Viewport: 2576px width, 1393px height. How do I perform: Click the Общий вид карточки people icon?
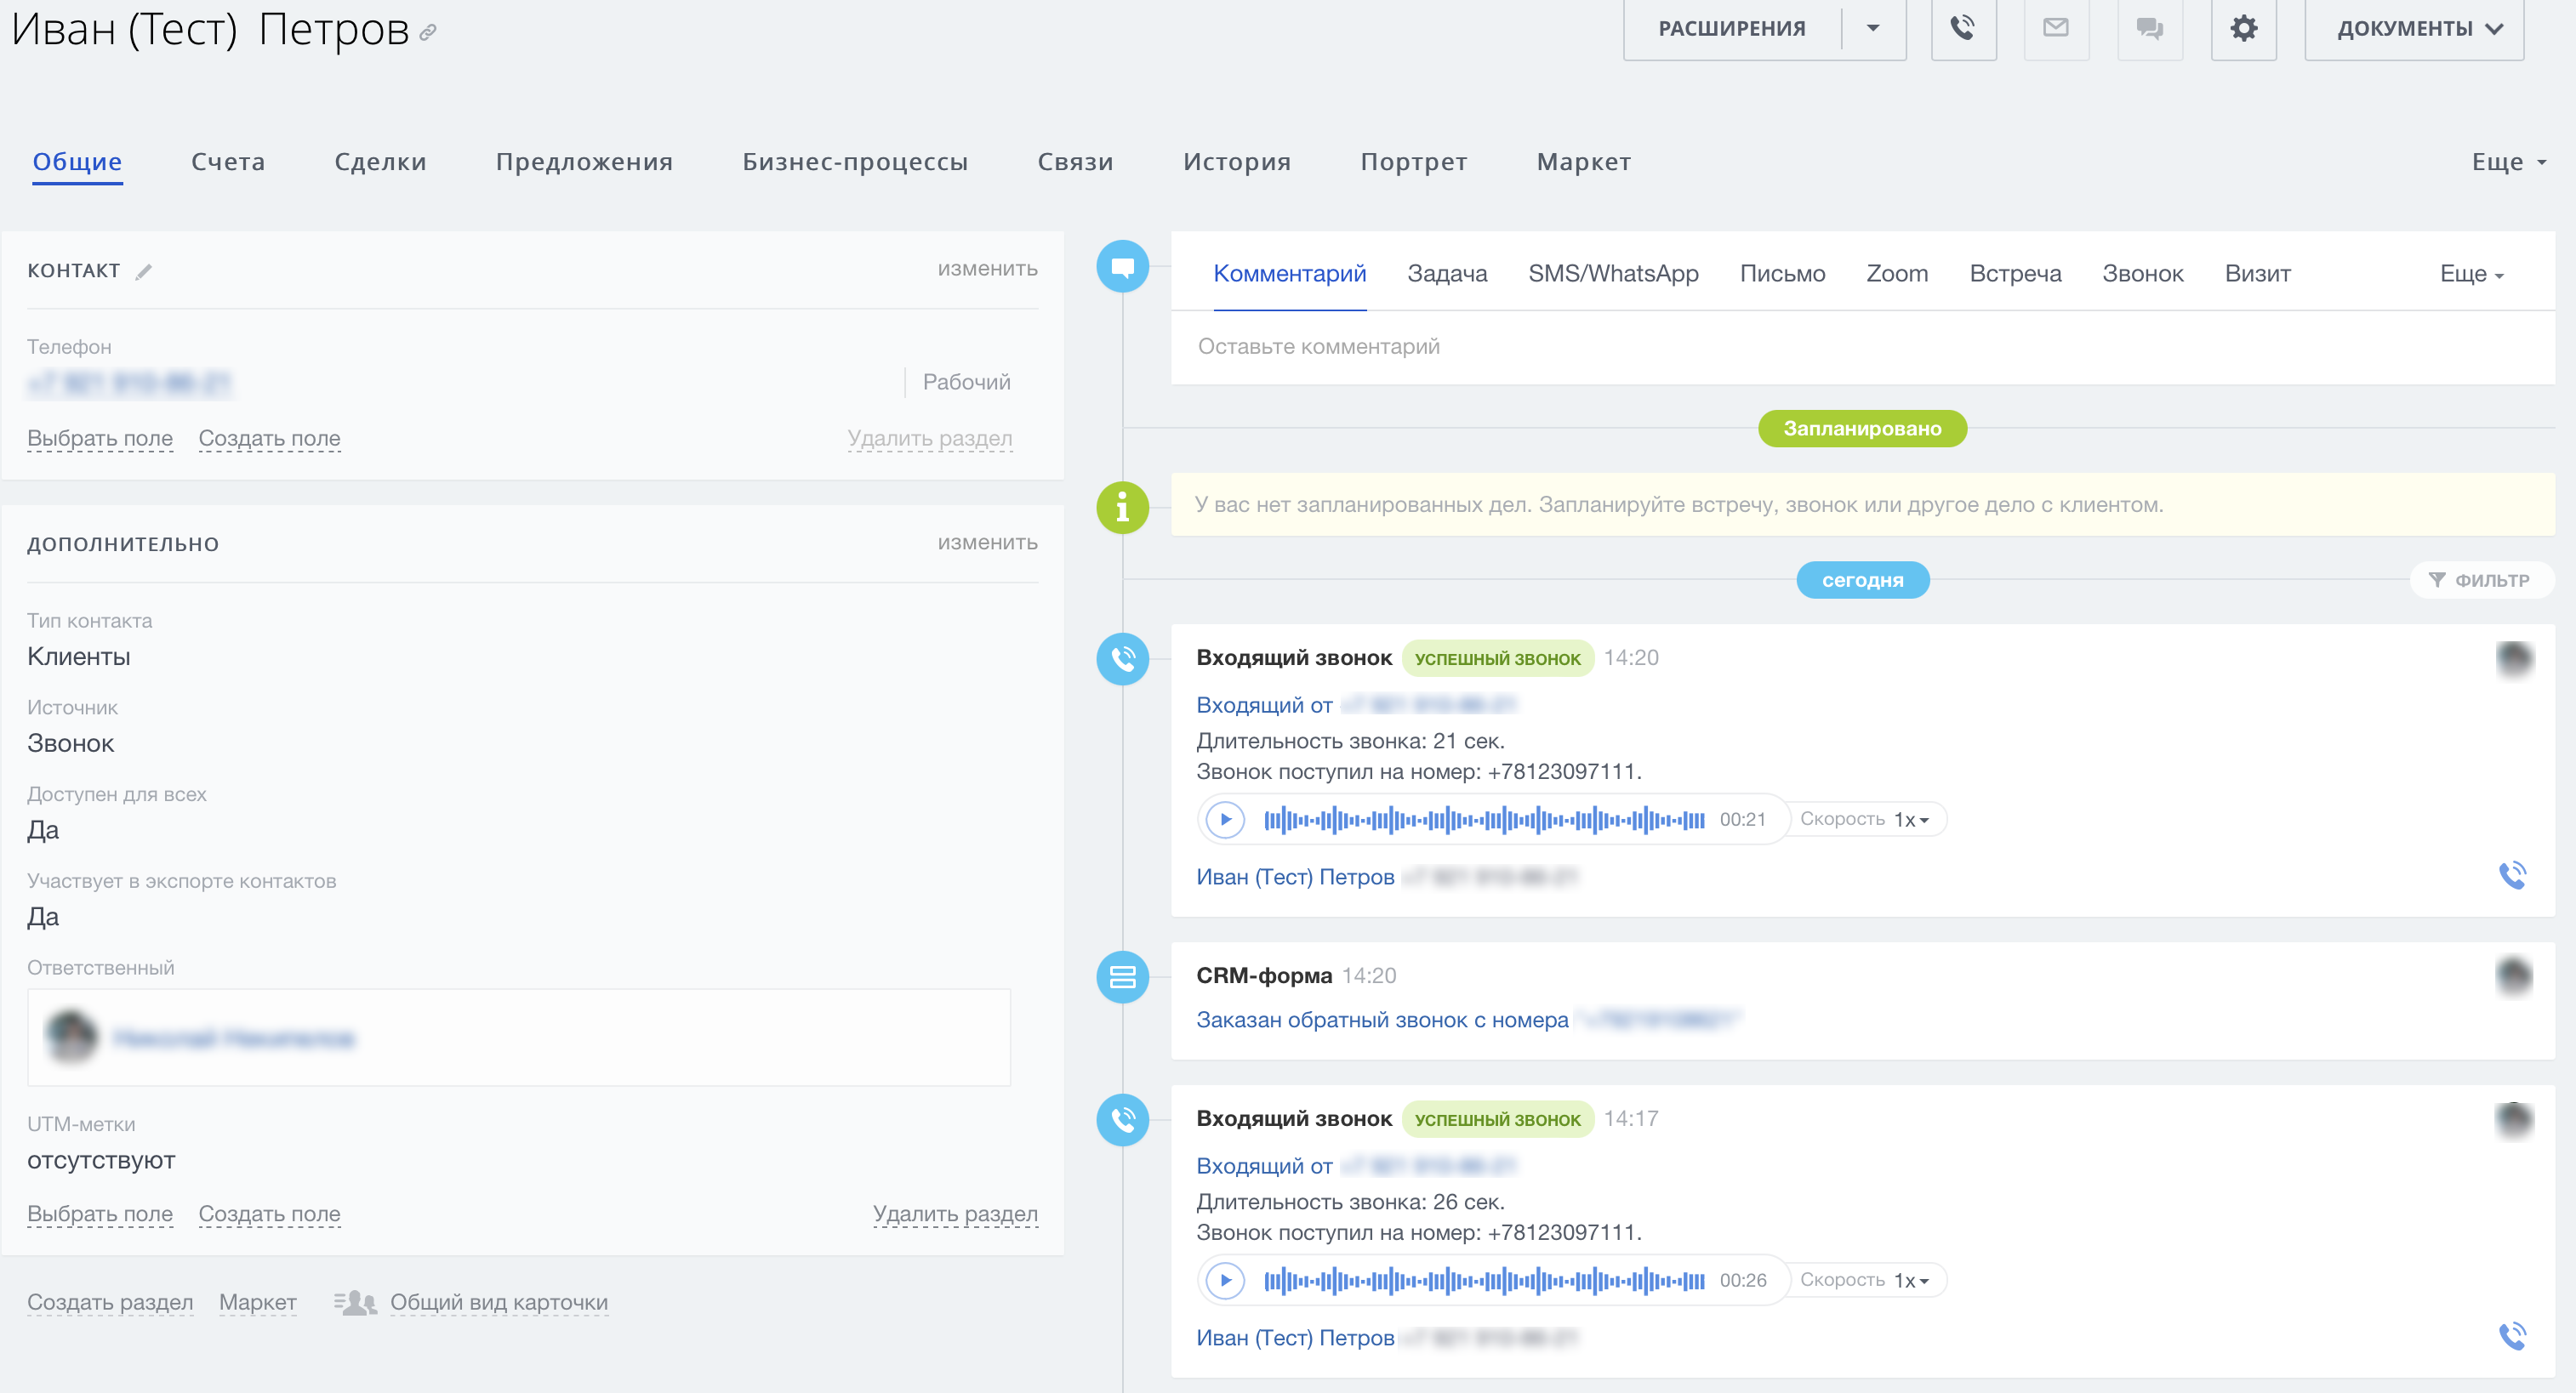[x=355, y=1302]
